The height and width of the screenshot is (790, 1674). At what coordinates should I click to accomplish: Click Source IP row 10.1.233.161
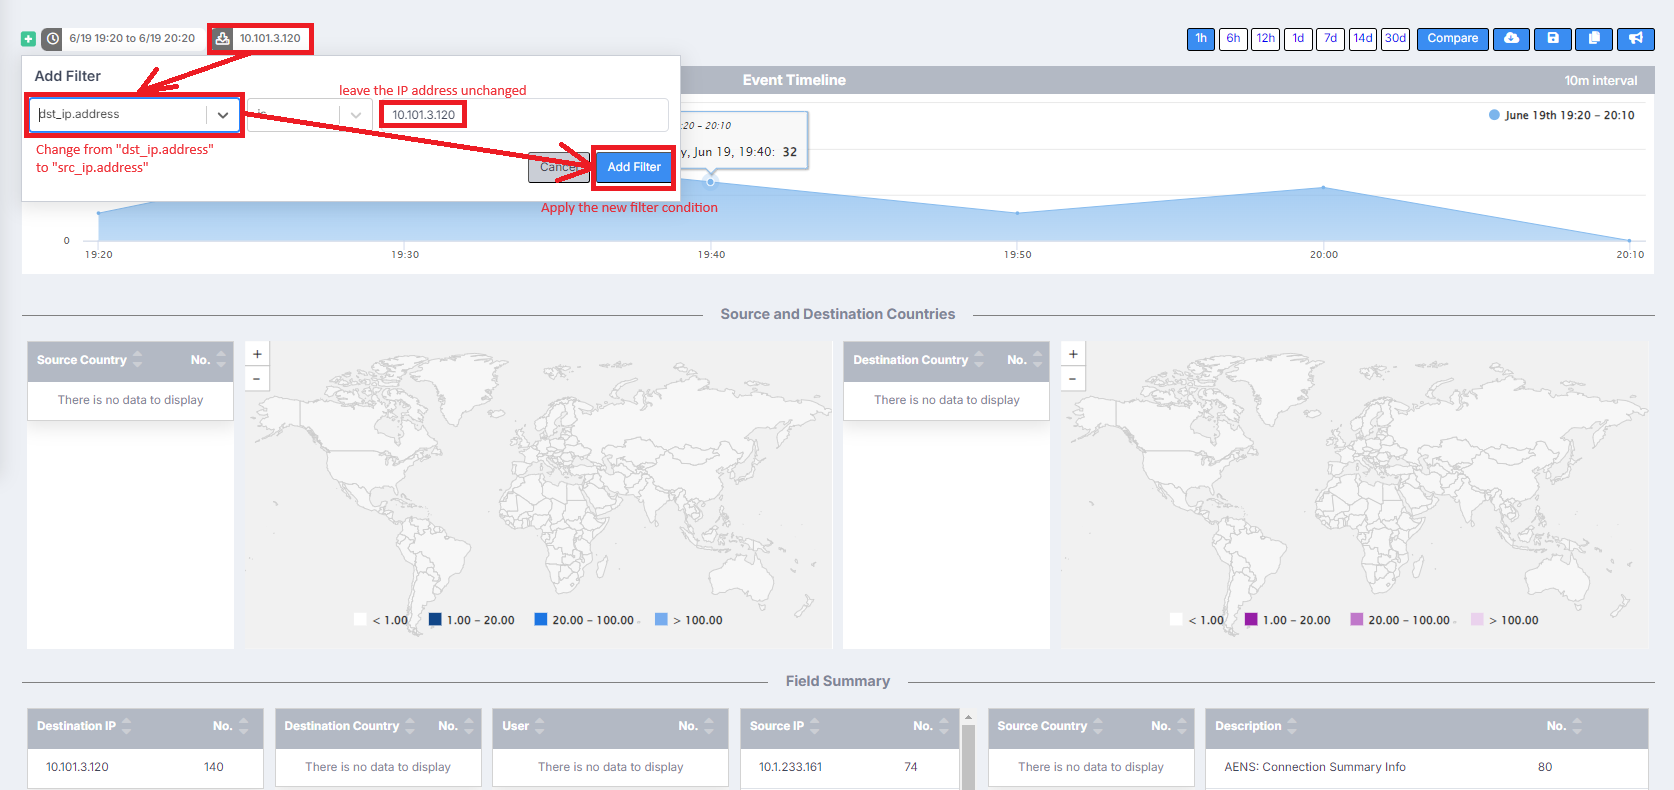(851, 767)
